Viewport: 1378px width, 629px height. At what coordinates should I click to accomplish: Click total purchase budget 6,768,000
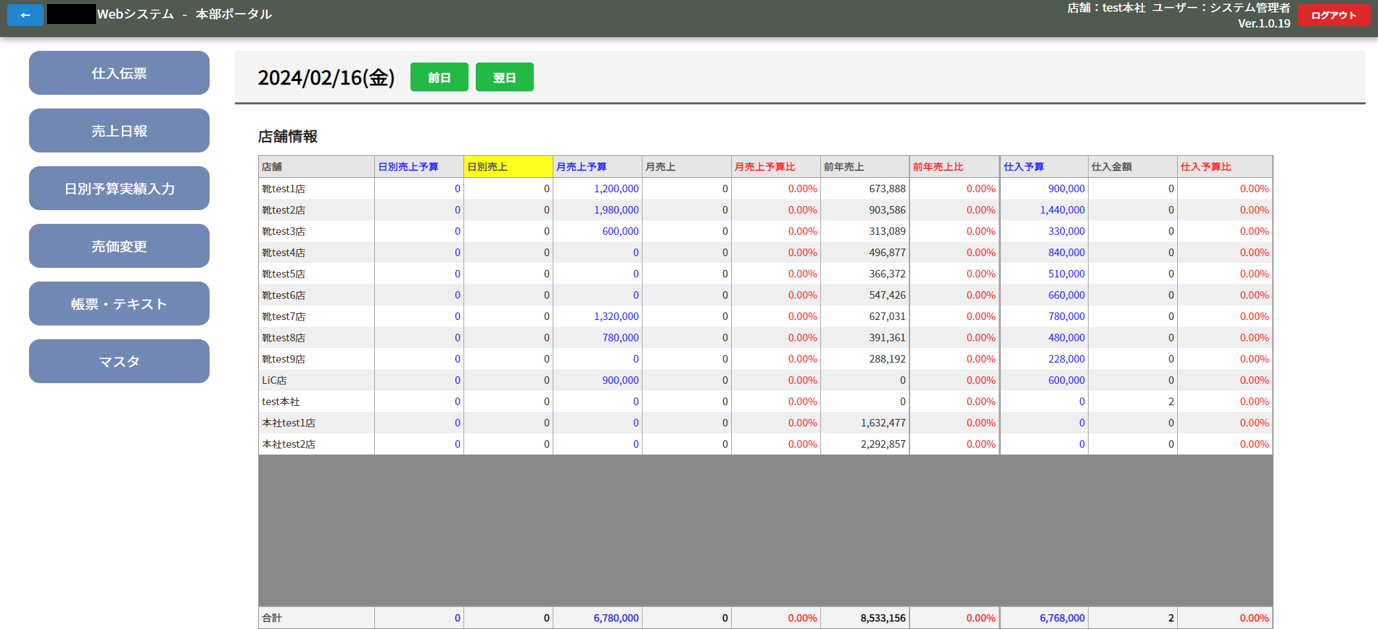click(1062, 618)
